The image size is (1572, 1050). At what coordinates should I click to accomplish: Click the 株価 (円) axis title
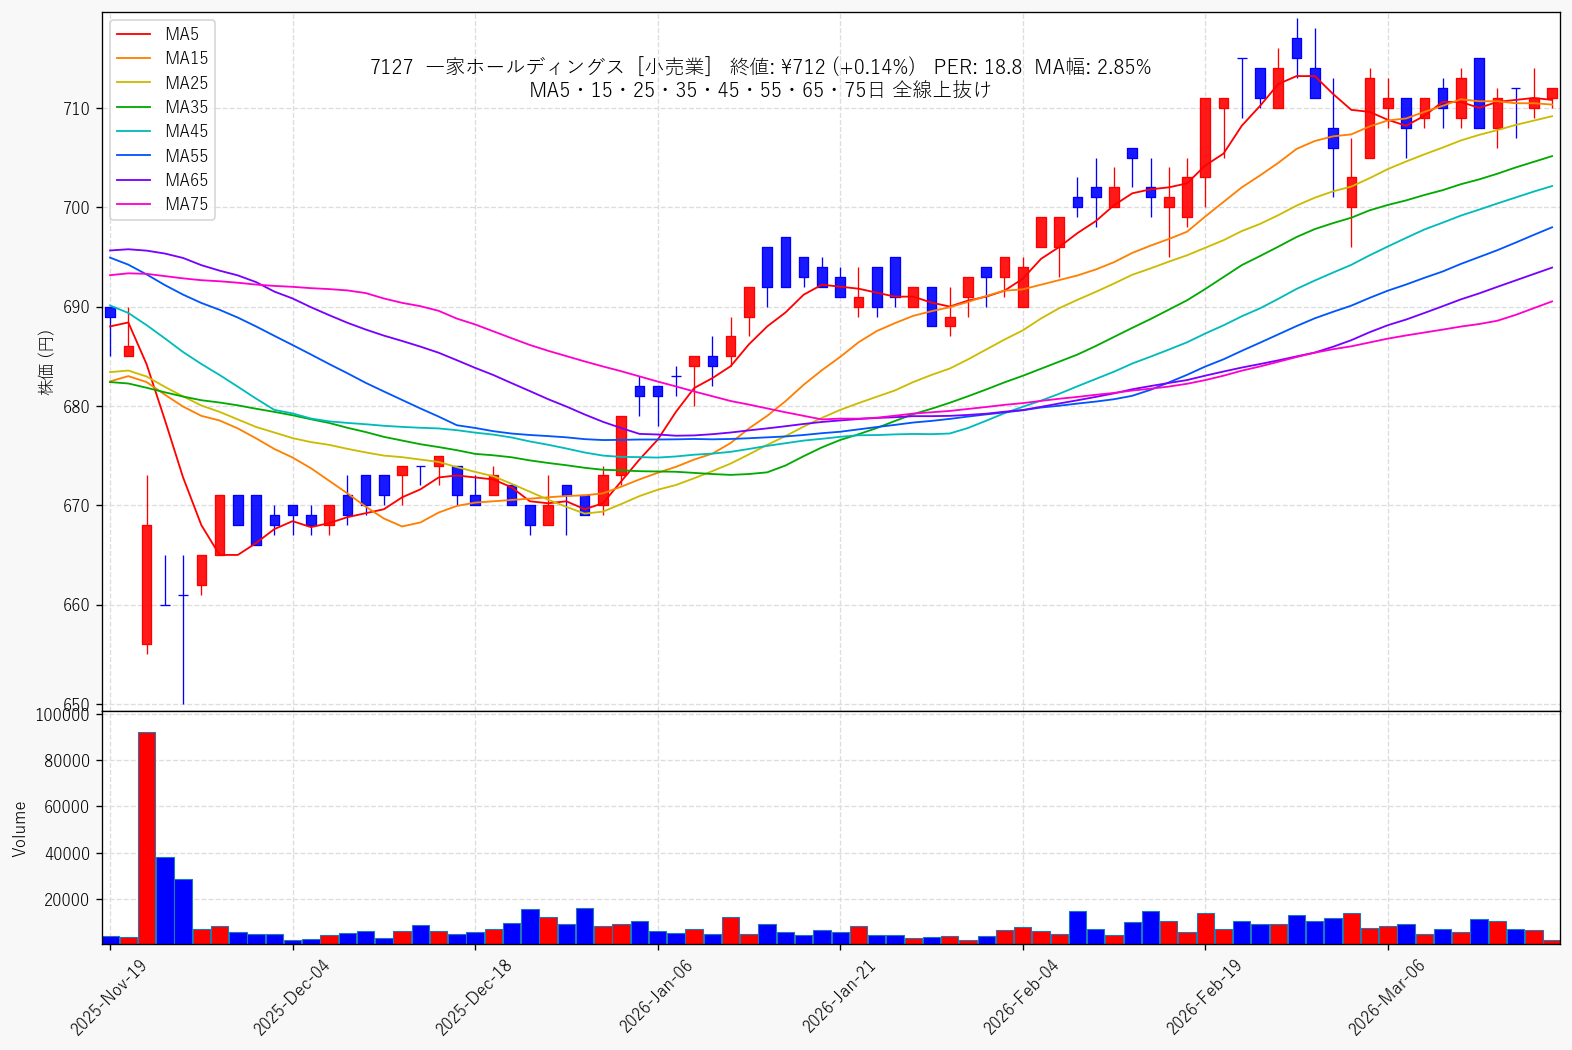[x=46, y=362]
